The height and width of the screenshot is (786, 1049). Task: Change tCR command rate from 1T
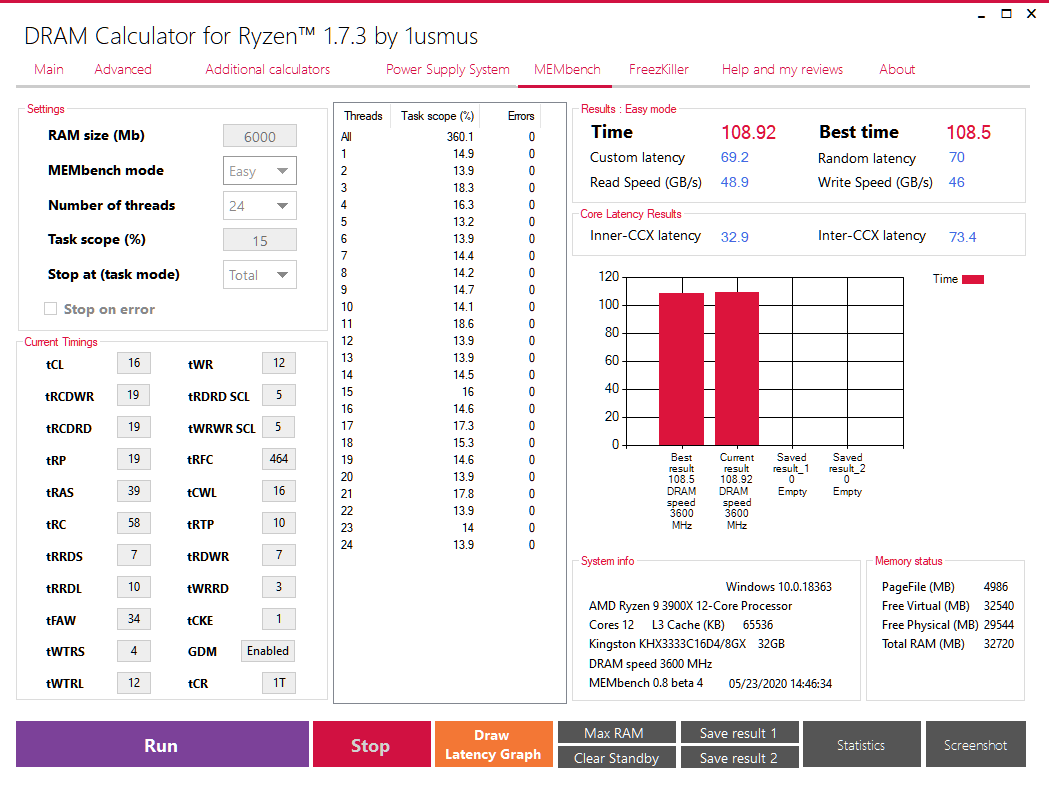coord(279,682)
